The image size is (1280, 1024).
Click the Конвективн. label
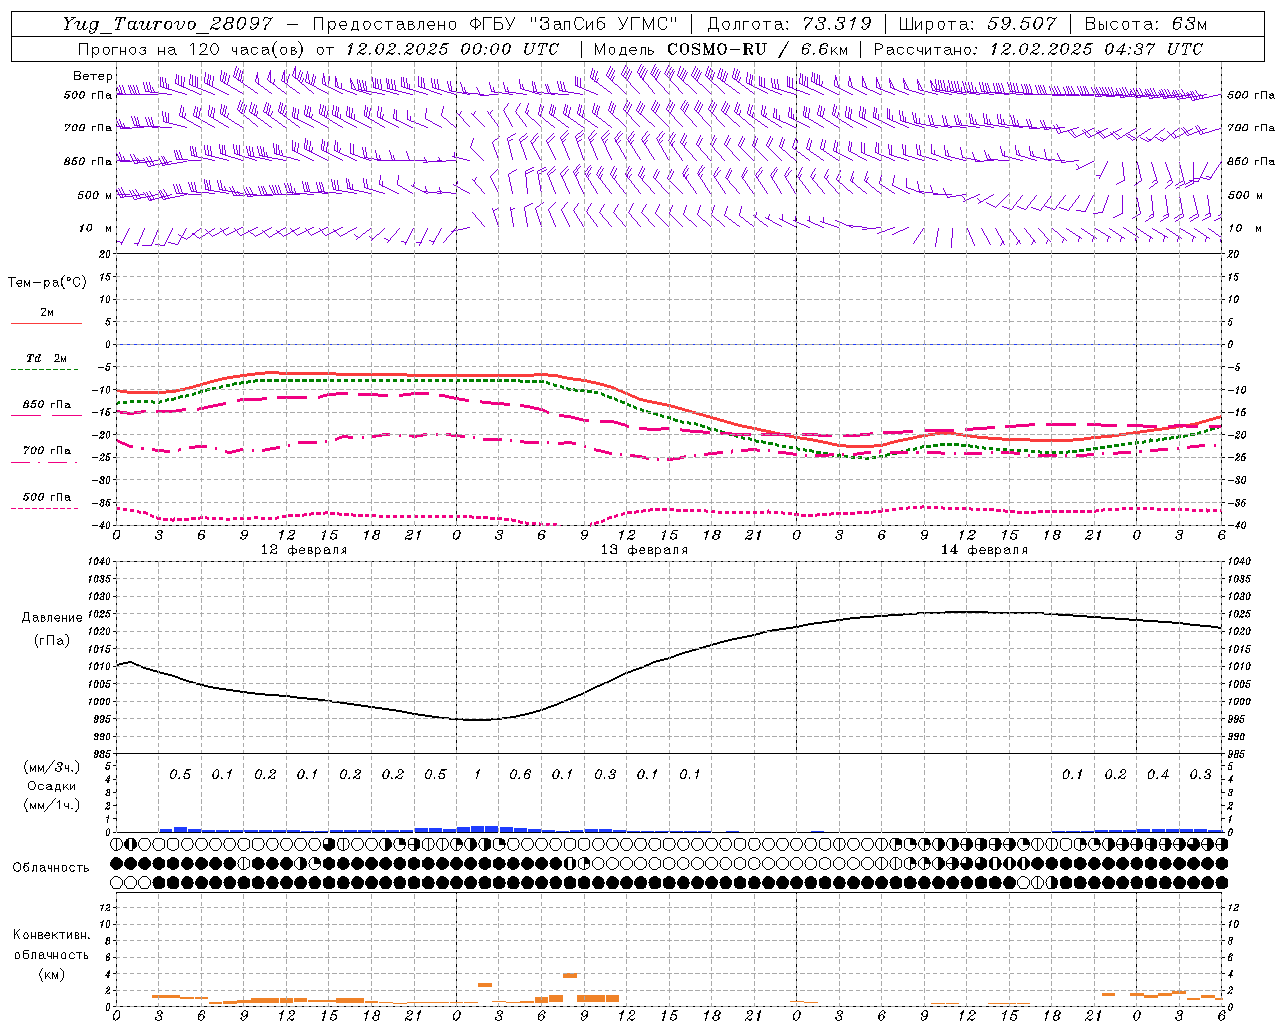(x=51, y=935)
